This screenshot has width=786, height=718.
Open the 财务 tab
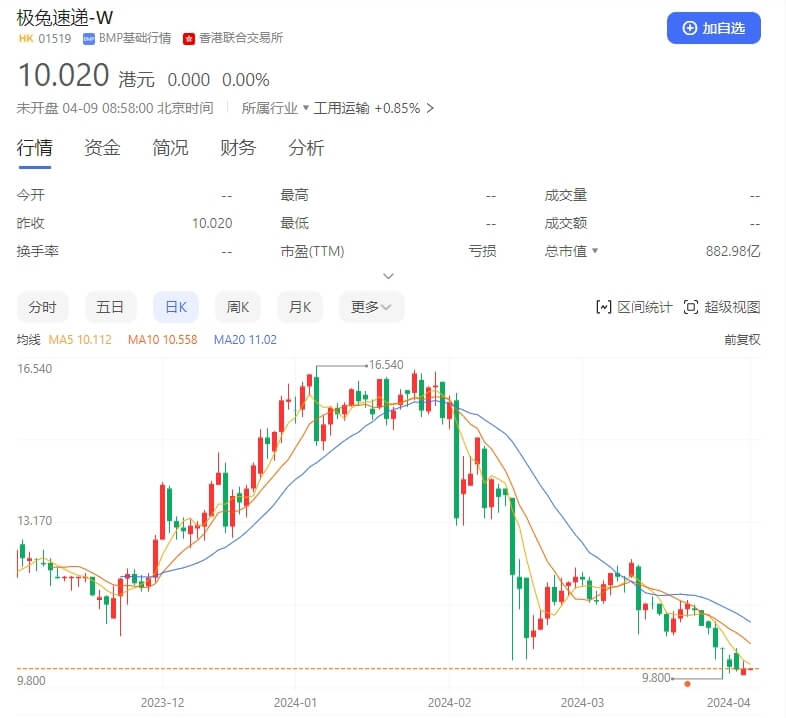click(238, 148)
